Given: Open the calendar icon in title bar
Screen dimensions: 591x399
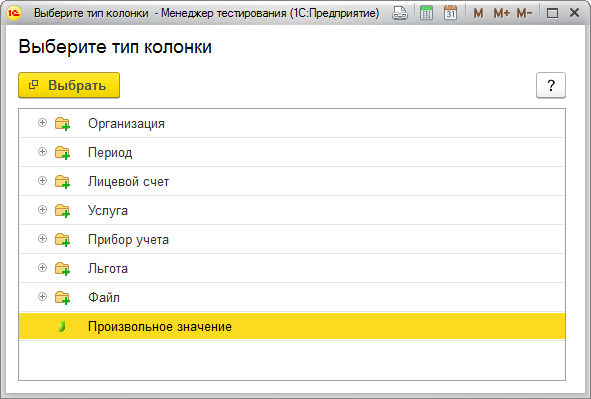Looking at the screenshot, I should [450, 13].
